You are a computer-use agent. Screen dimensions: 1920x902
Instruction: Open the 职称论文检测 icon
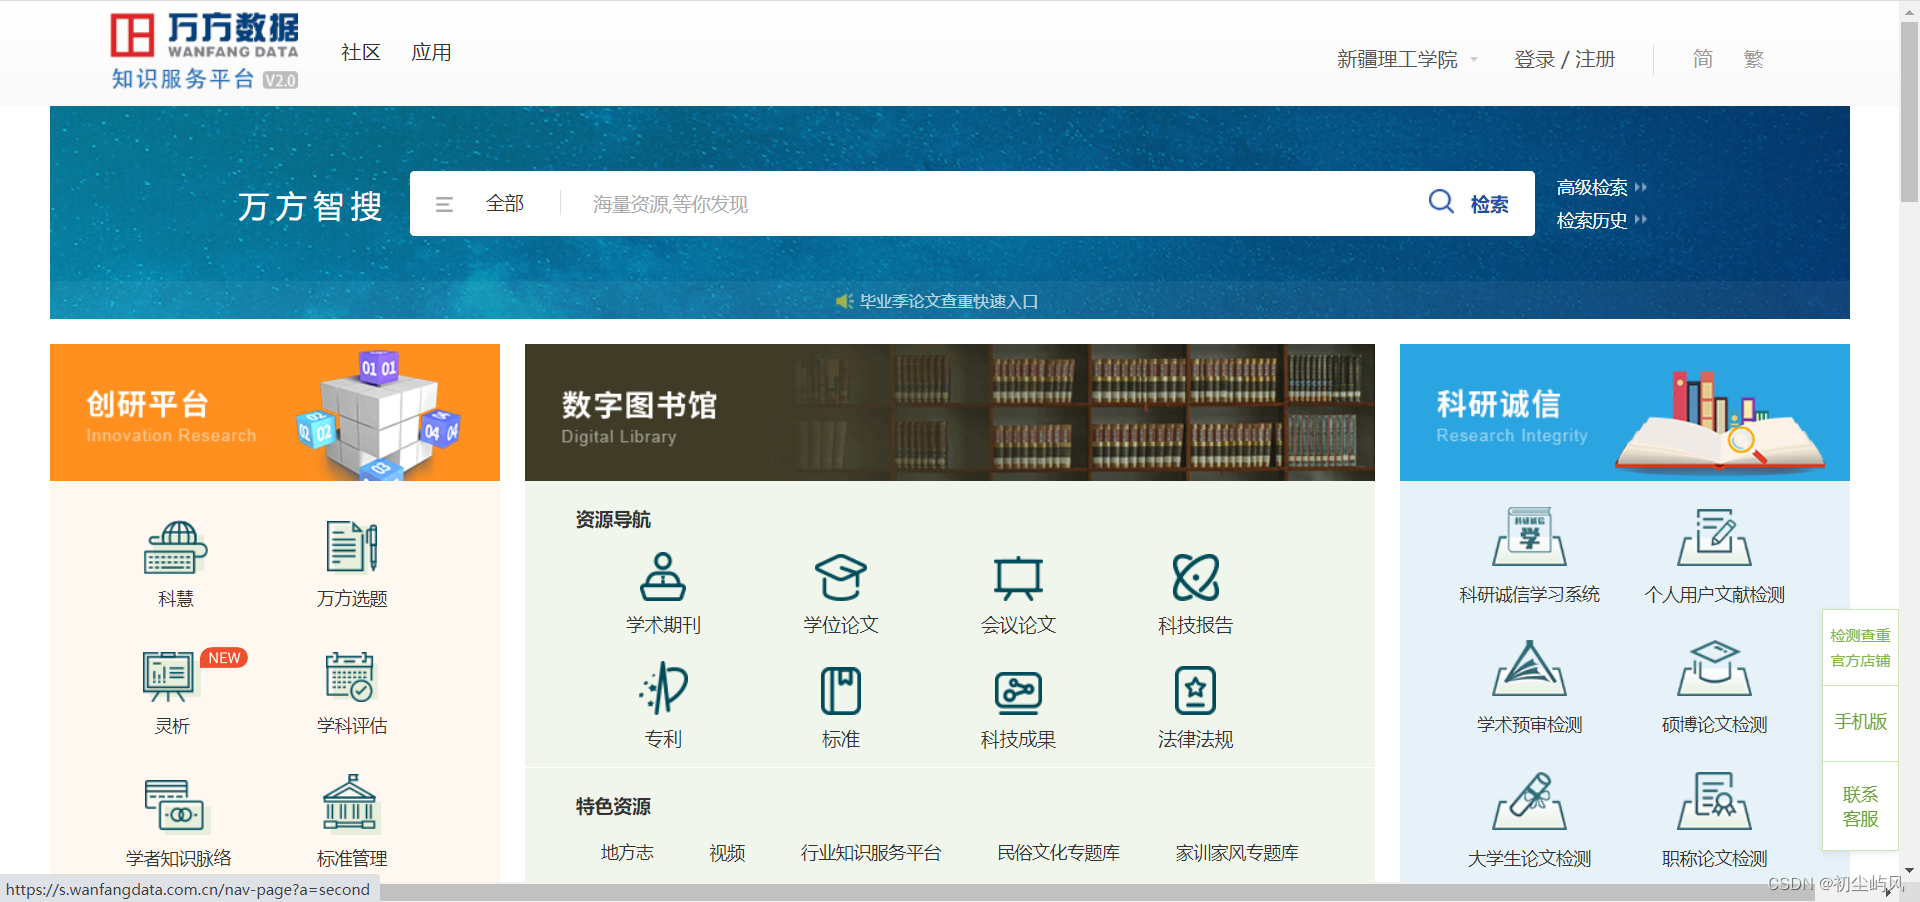[x=1714, y=800]
